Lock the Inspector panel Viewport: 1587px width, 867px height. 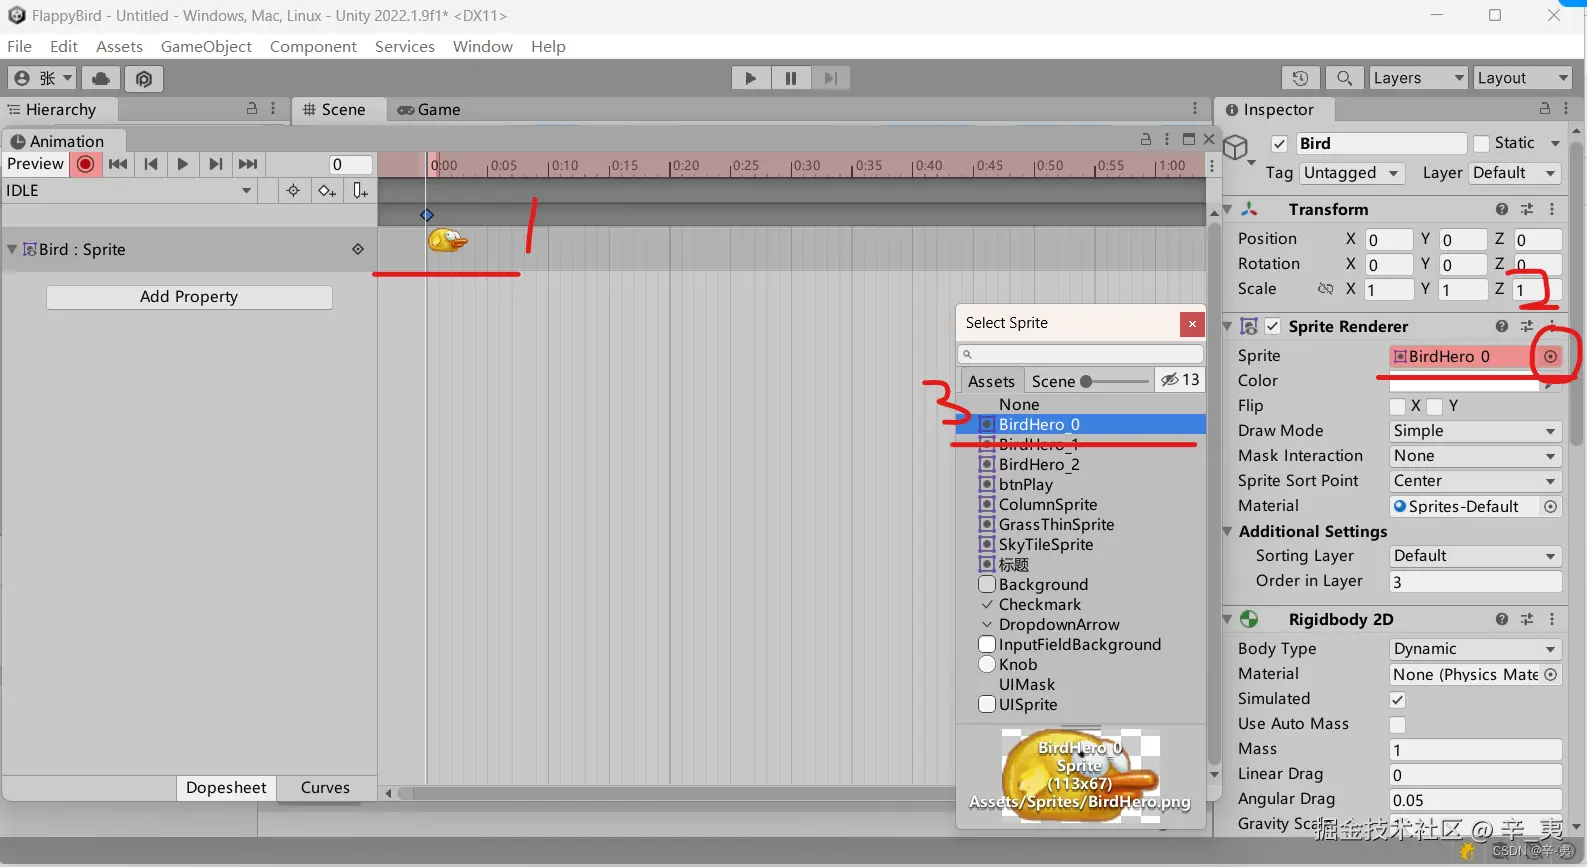(1545, 109)
